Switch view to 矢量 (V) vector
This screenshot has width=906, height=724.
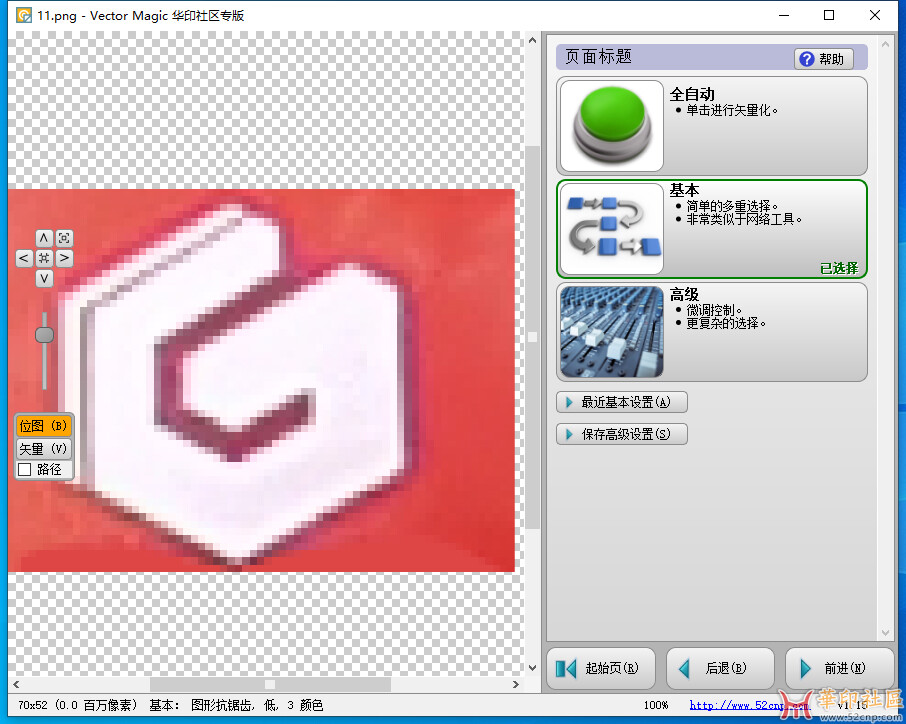click(x=44, y=448)
